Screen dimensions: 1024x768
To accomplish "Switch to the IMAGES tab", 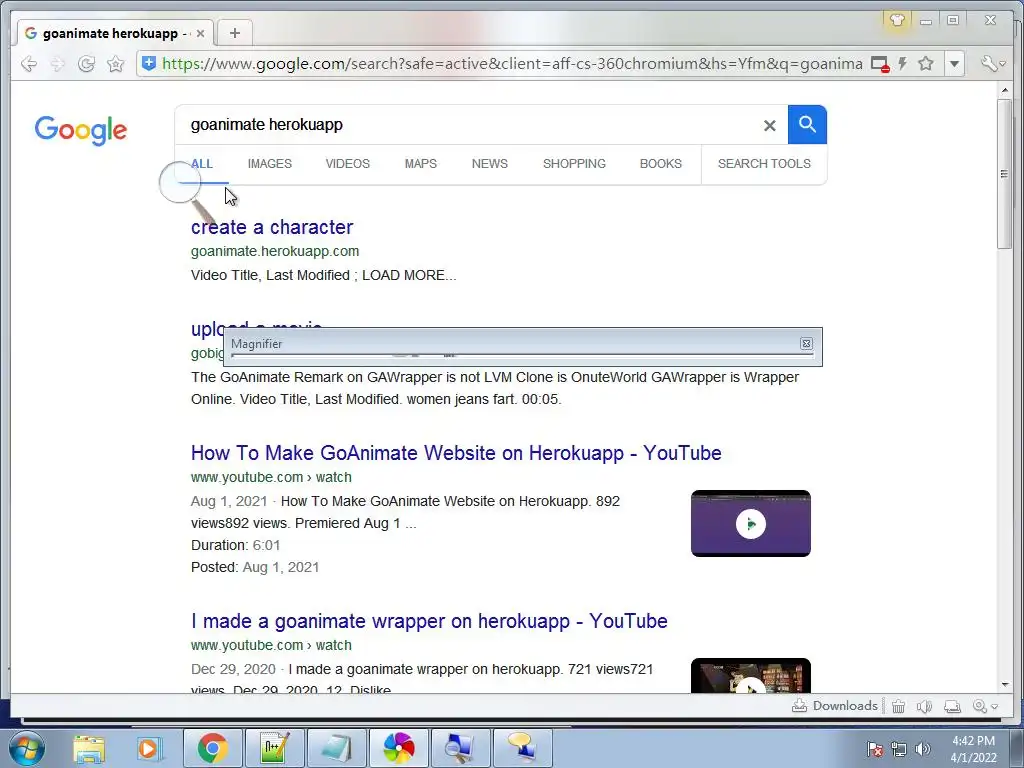I will (x=270, y=164).
